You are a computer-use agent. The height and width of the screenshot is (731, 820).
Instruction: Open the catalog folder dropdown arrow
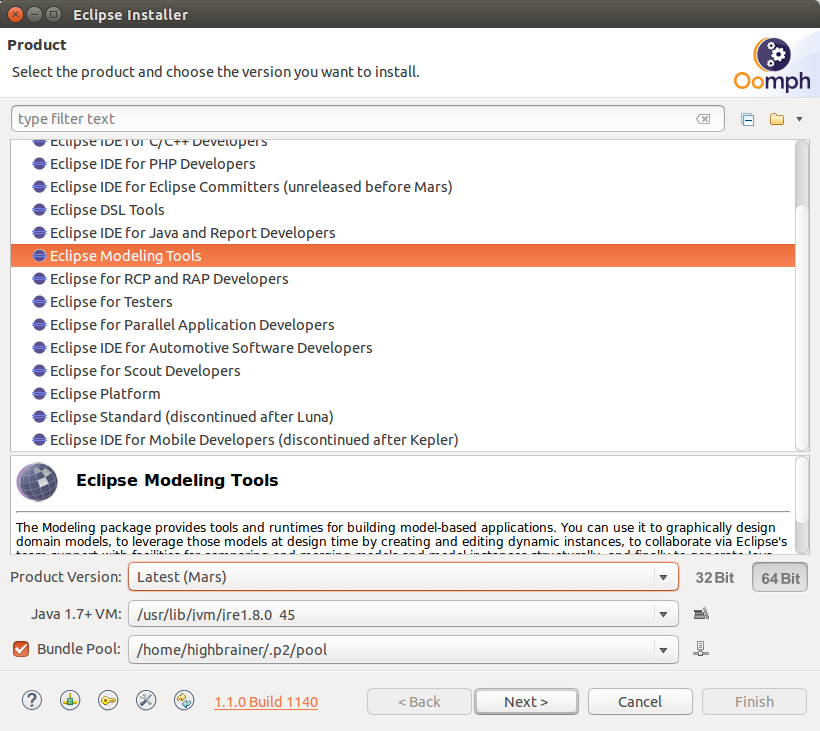(x=799, y=120)
